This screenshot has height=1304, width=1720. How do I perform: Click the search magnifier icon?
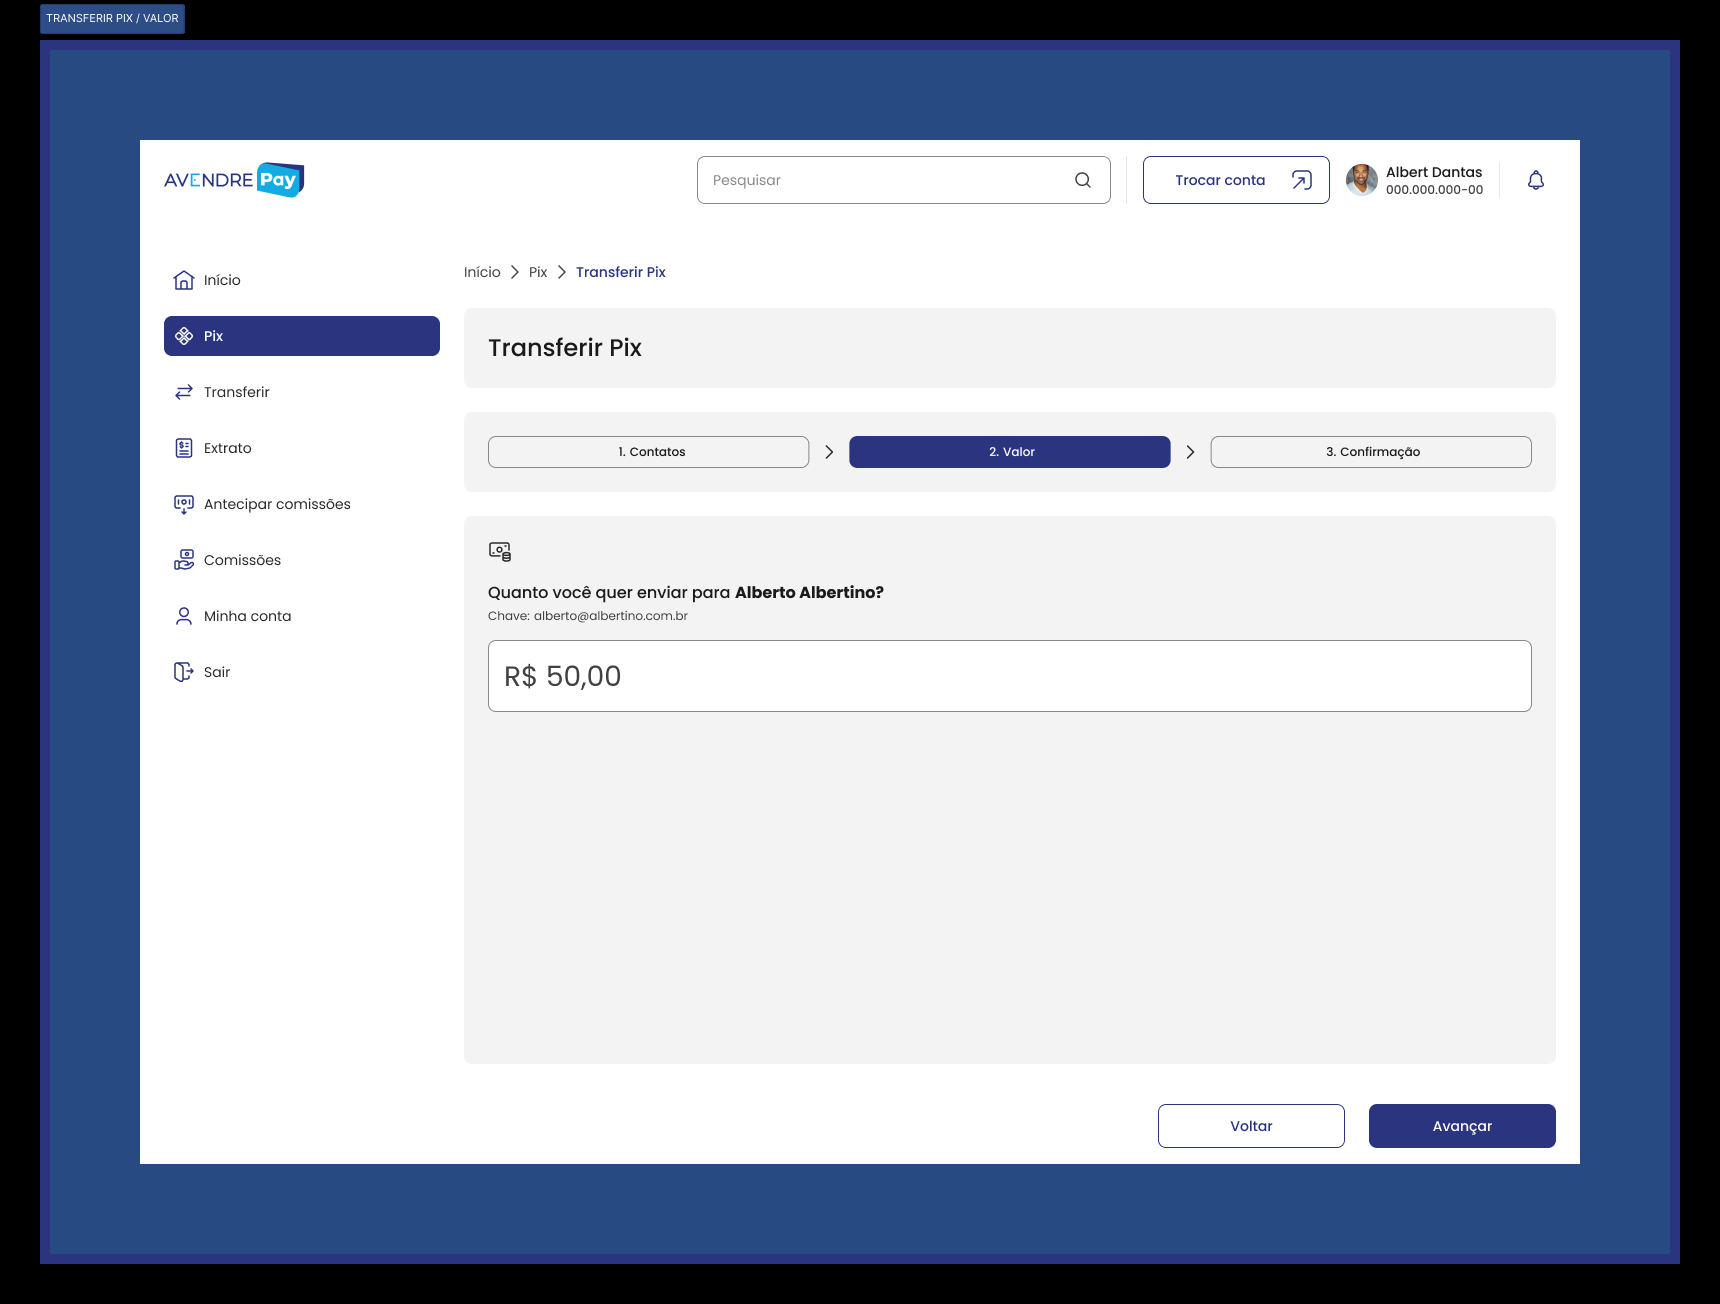pos(1083,180)
